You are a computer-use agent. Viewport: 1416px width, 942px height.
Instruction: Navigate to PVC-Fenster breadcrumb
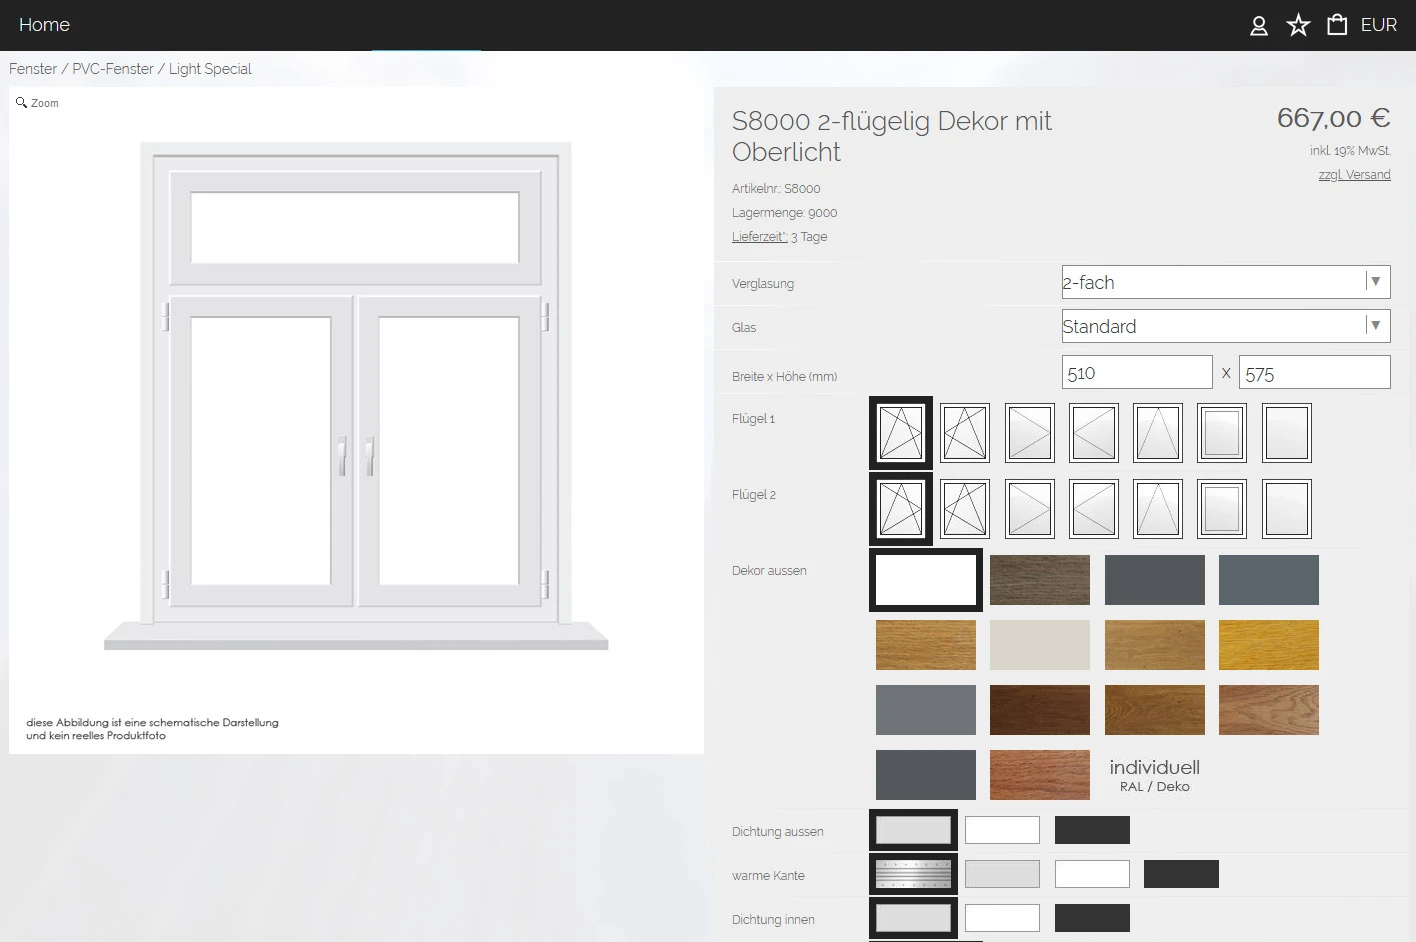[113, 69]
